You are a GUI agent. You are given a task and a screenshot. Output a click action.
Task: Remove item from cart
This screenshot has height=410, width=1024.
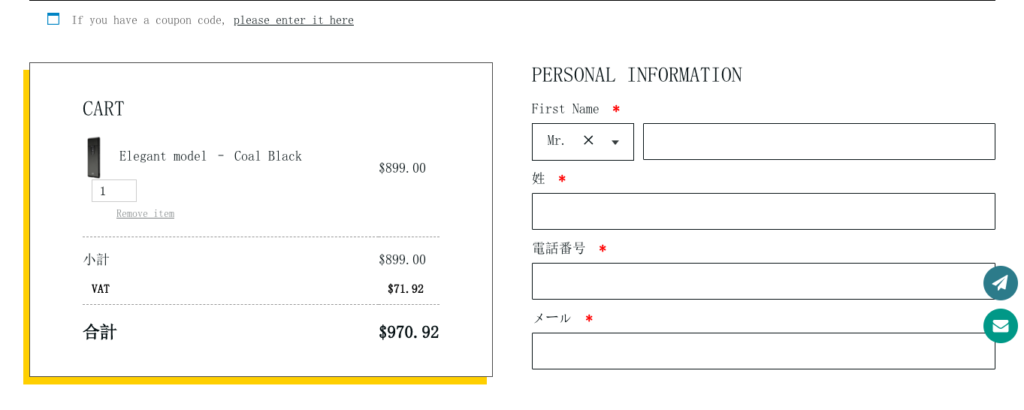pyautogui.click(x=145, y=213)
